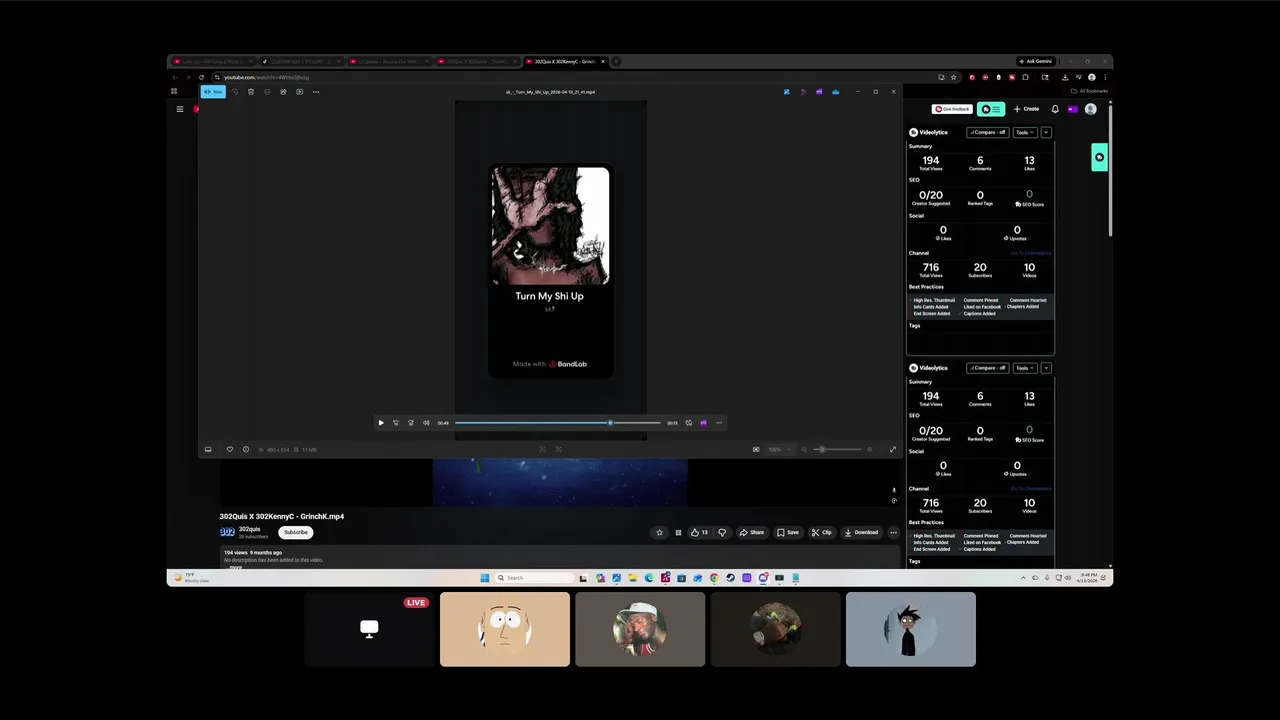Click the purple edit icon in playback bar
Viewport: 1280px width, 720px height.
pos(703,423)
